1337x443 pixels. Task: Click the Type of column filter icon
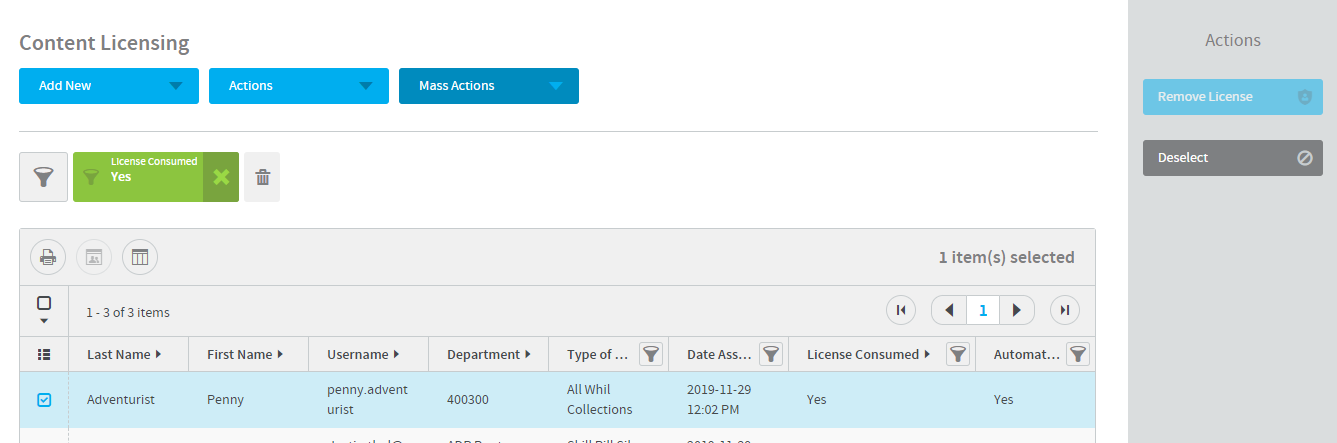[x=651, y=354]
